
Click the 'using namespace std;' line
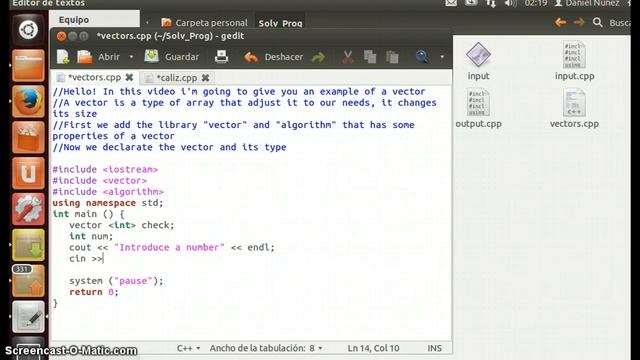coord(108,203)
